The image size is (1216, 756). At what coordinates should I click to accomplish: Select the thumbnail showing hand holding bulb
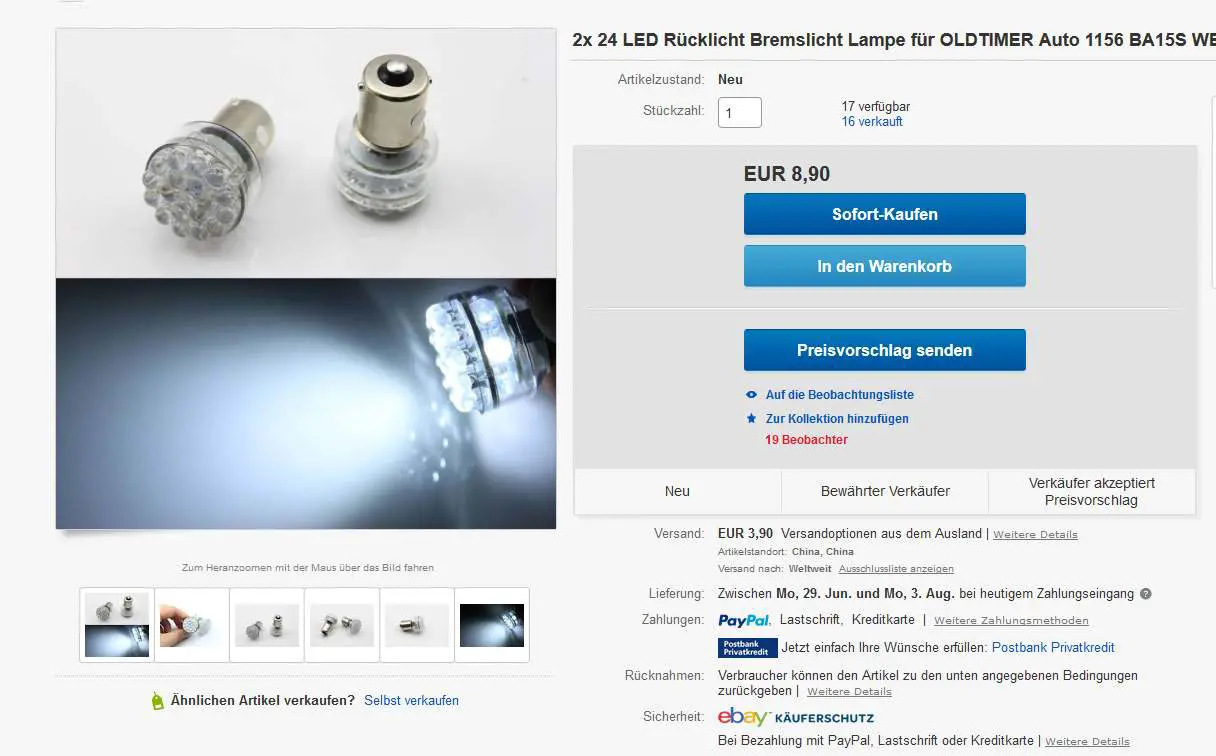coord(192,625)
